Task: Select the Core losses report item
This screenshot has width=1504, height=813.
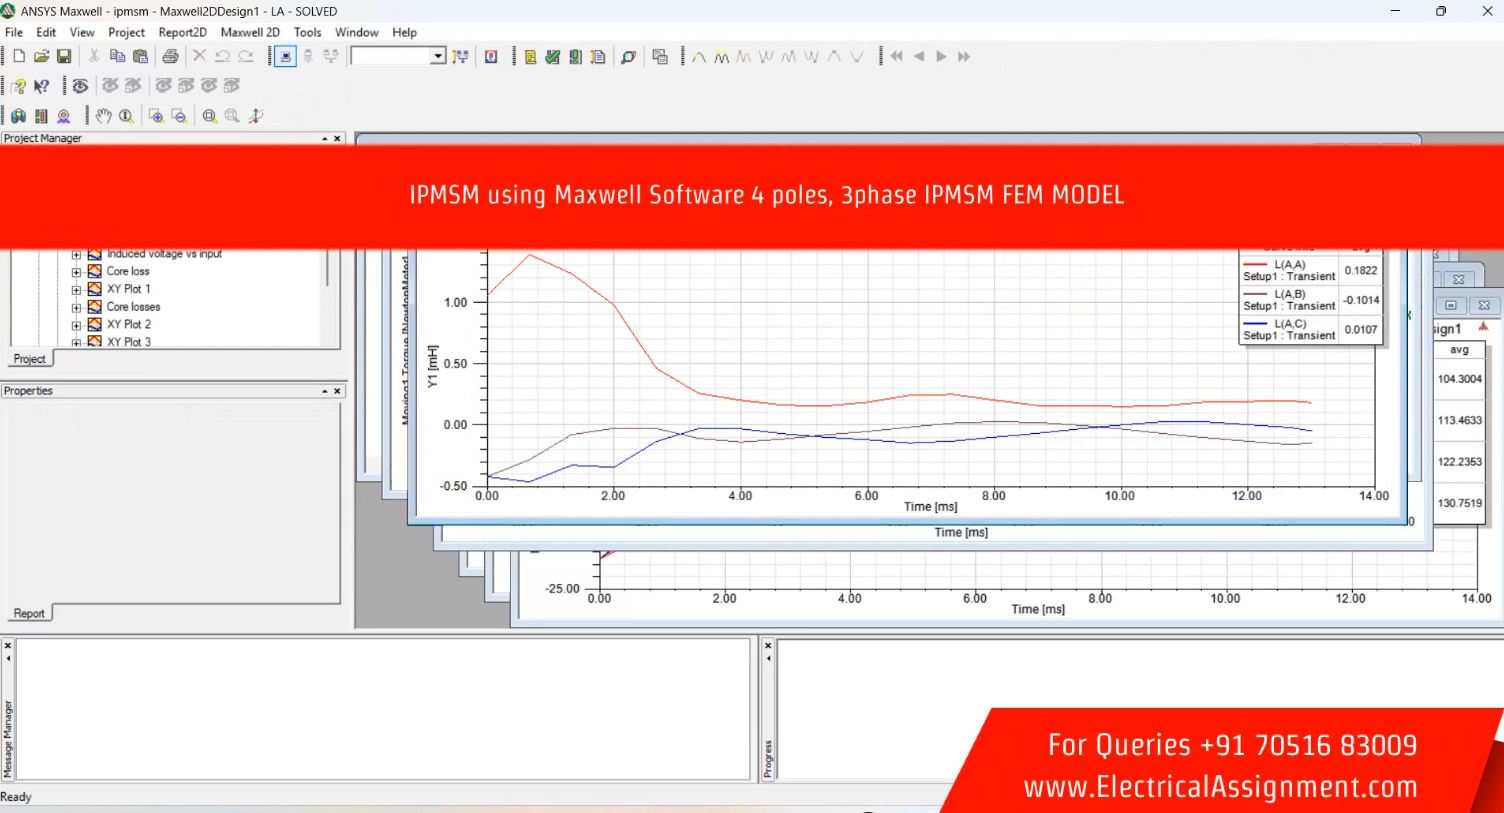Action: click(133, 307)
